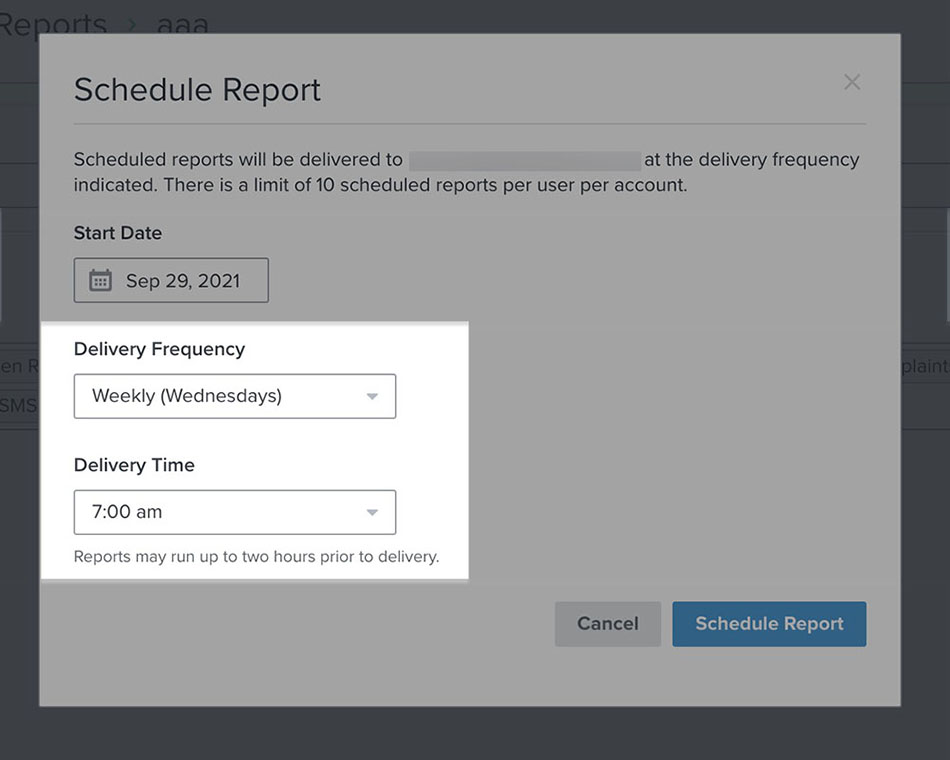This screenshot has height=760, width=950.
Task: Go to Reports in the breadcrumb
Action: (52, 24)
